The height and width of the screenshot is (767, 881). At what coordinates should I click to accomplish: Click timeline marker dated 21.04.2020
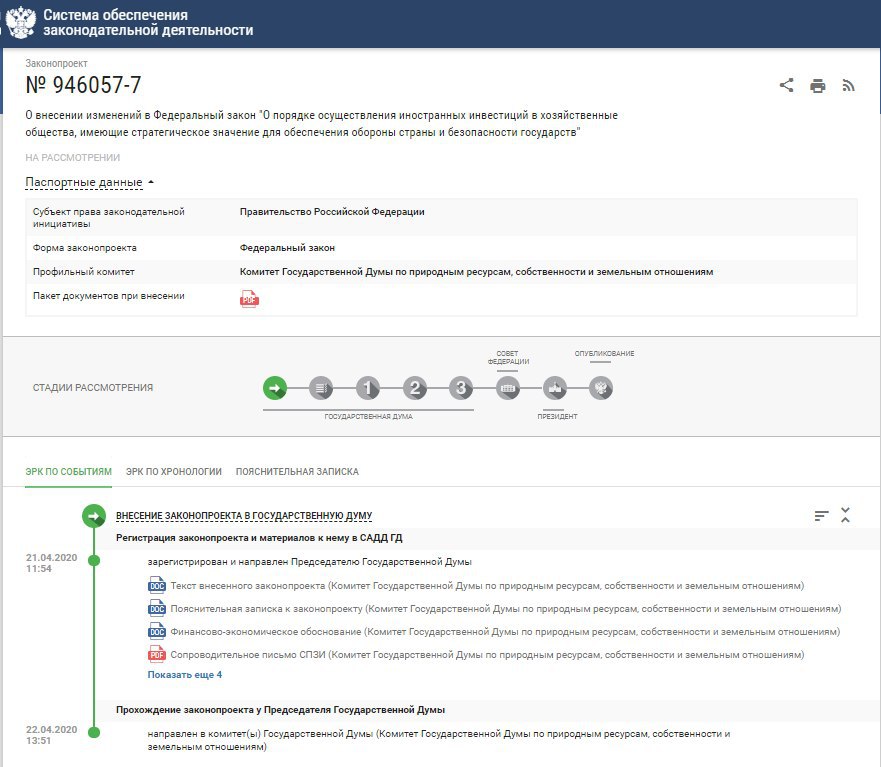[x=94, y=560]
